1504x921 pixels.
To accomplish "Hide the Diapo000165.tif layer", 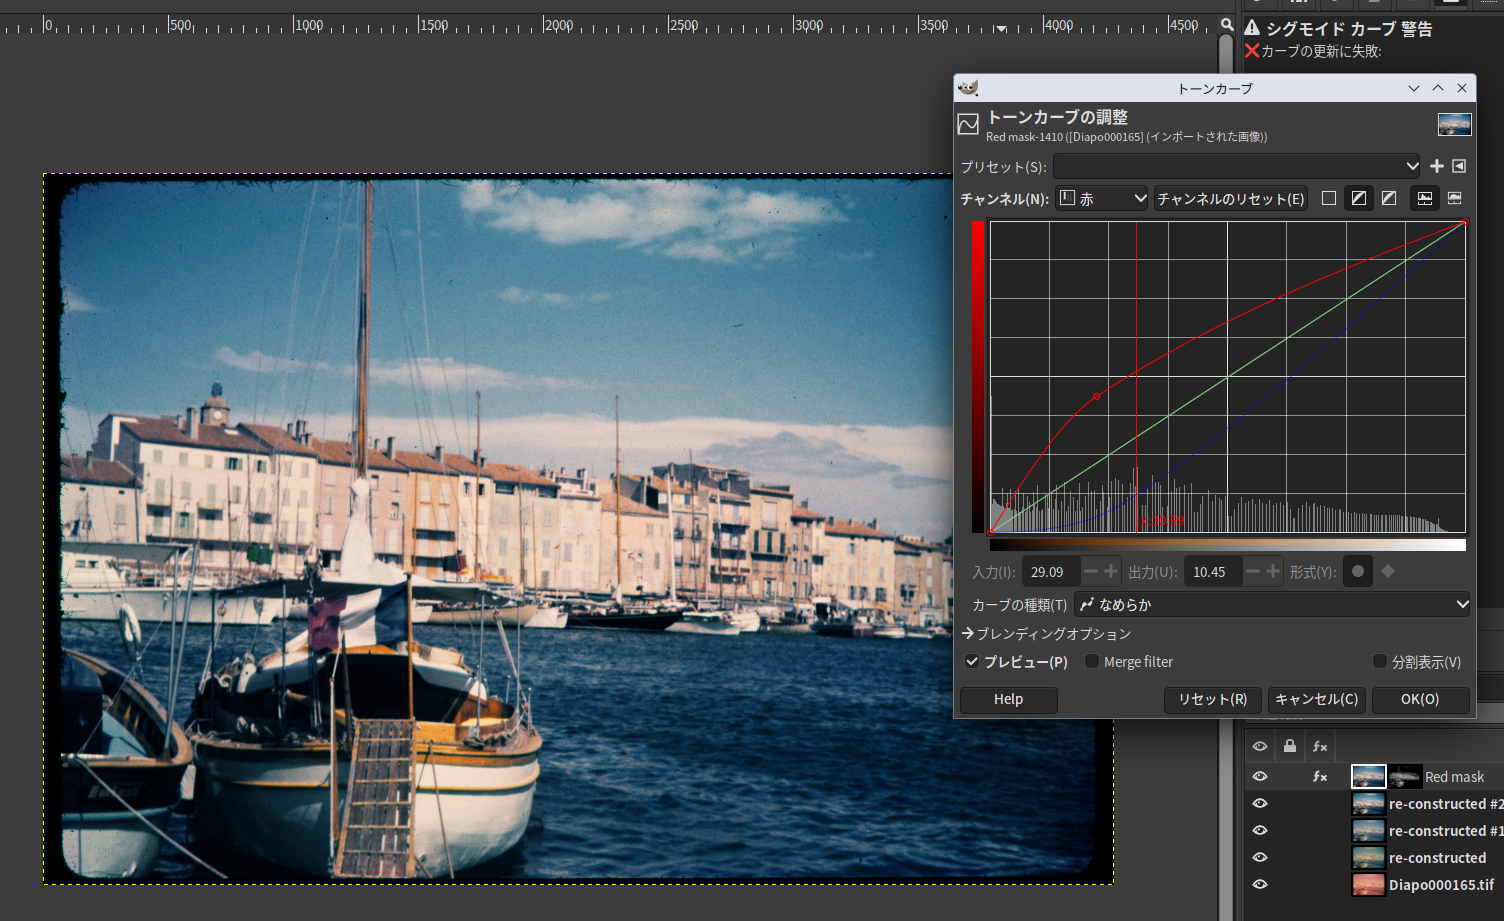I will 1260,885.
